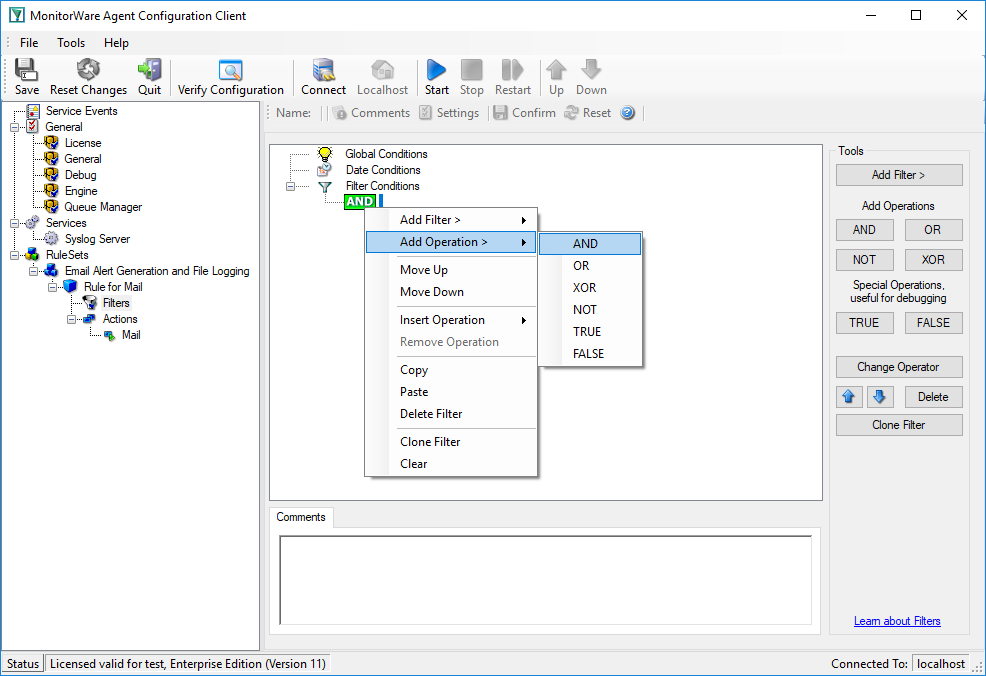Screen dimensions: 986x676
Task: Click the Settings icon in the rule bar
Action: click(426, 113)
